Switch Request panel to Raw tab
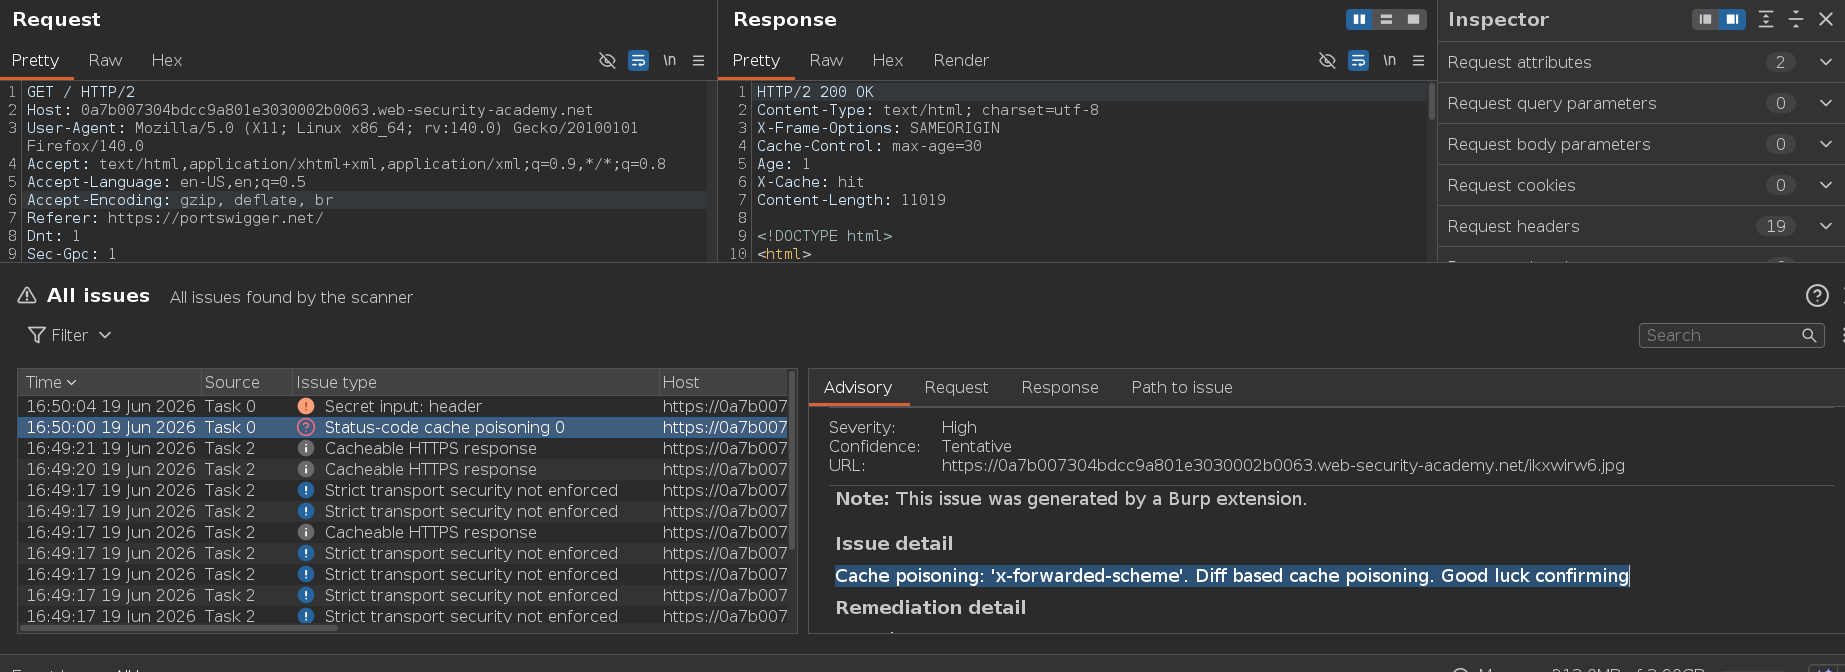The image size is (1845, 672). click(105, 60)
